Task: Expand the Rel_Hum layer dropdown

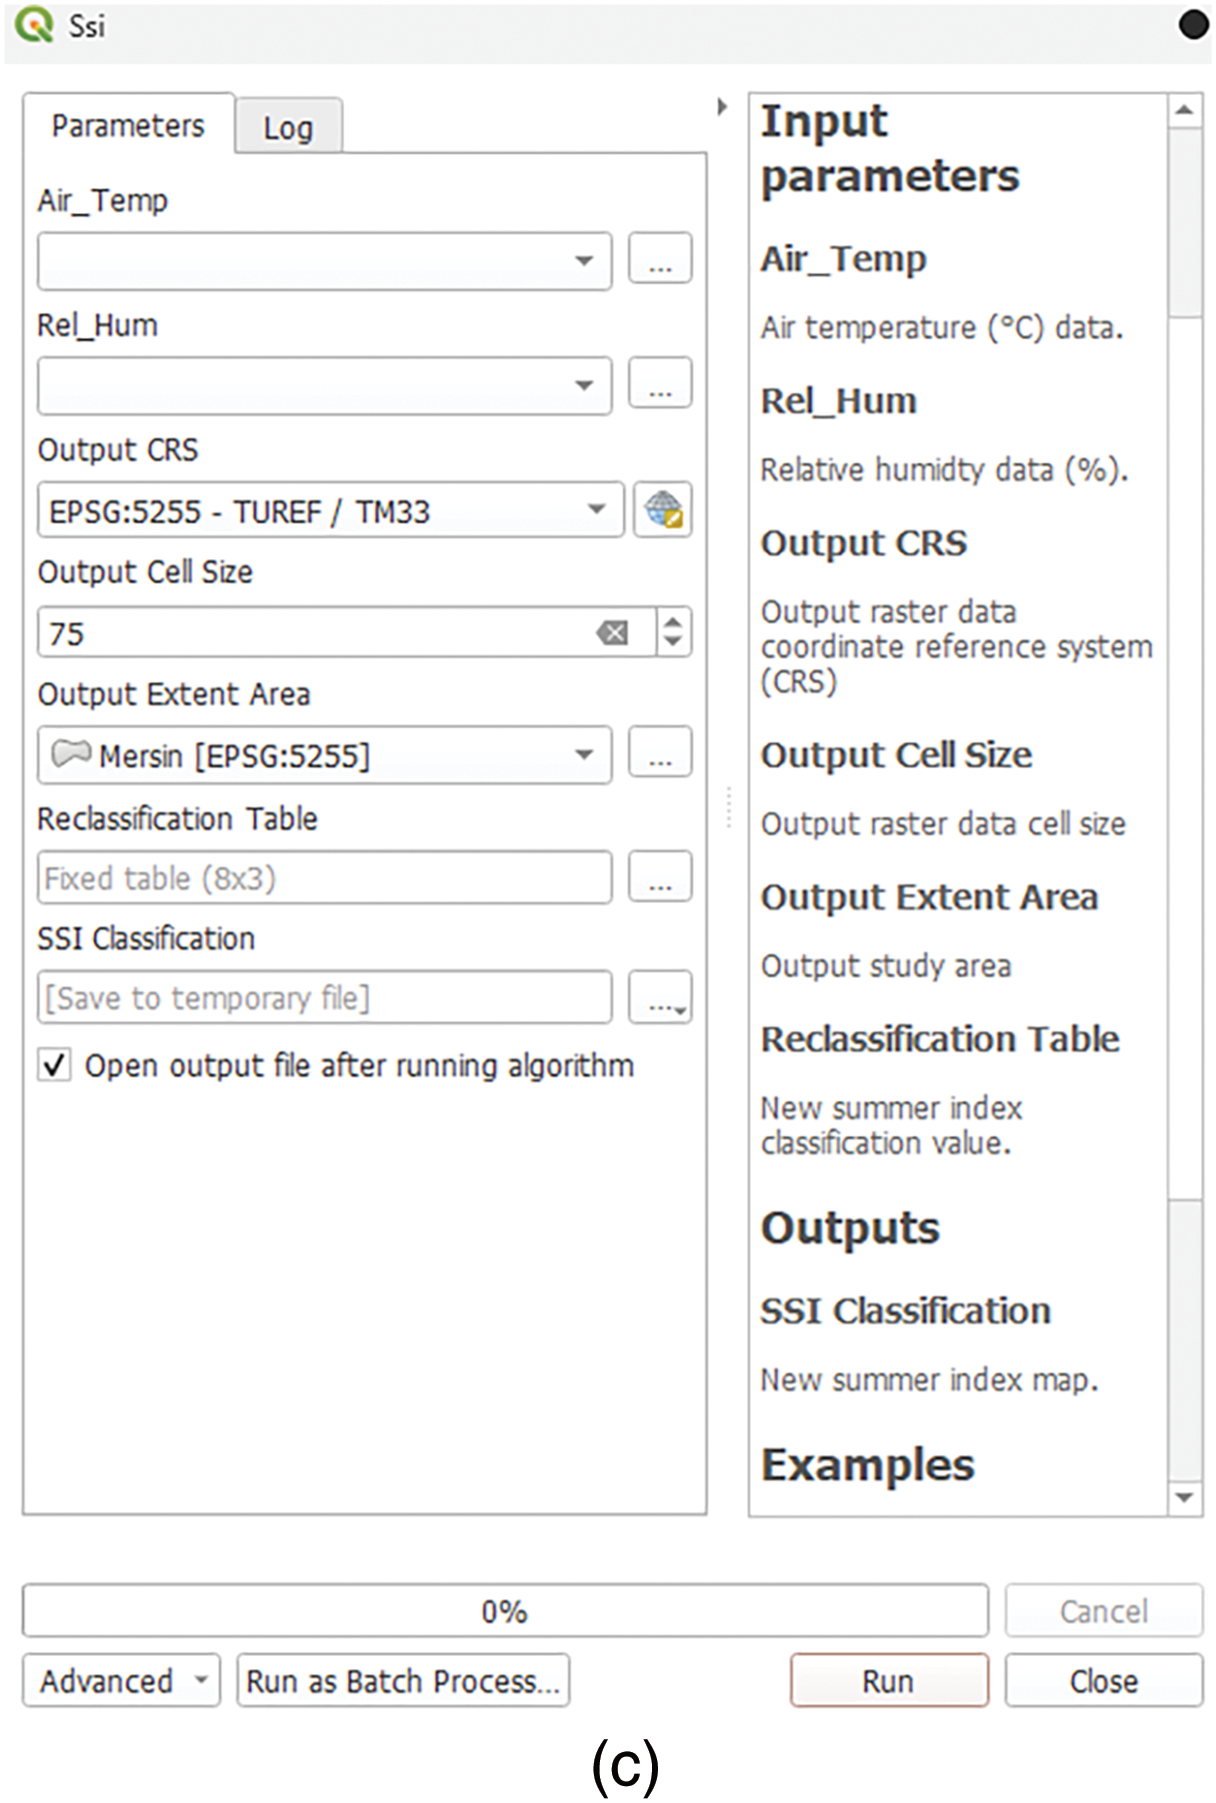Action: pyautogui.click(x=584, y=386)
